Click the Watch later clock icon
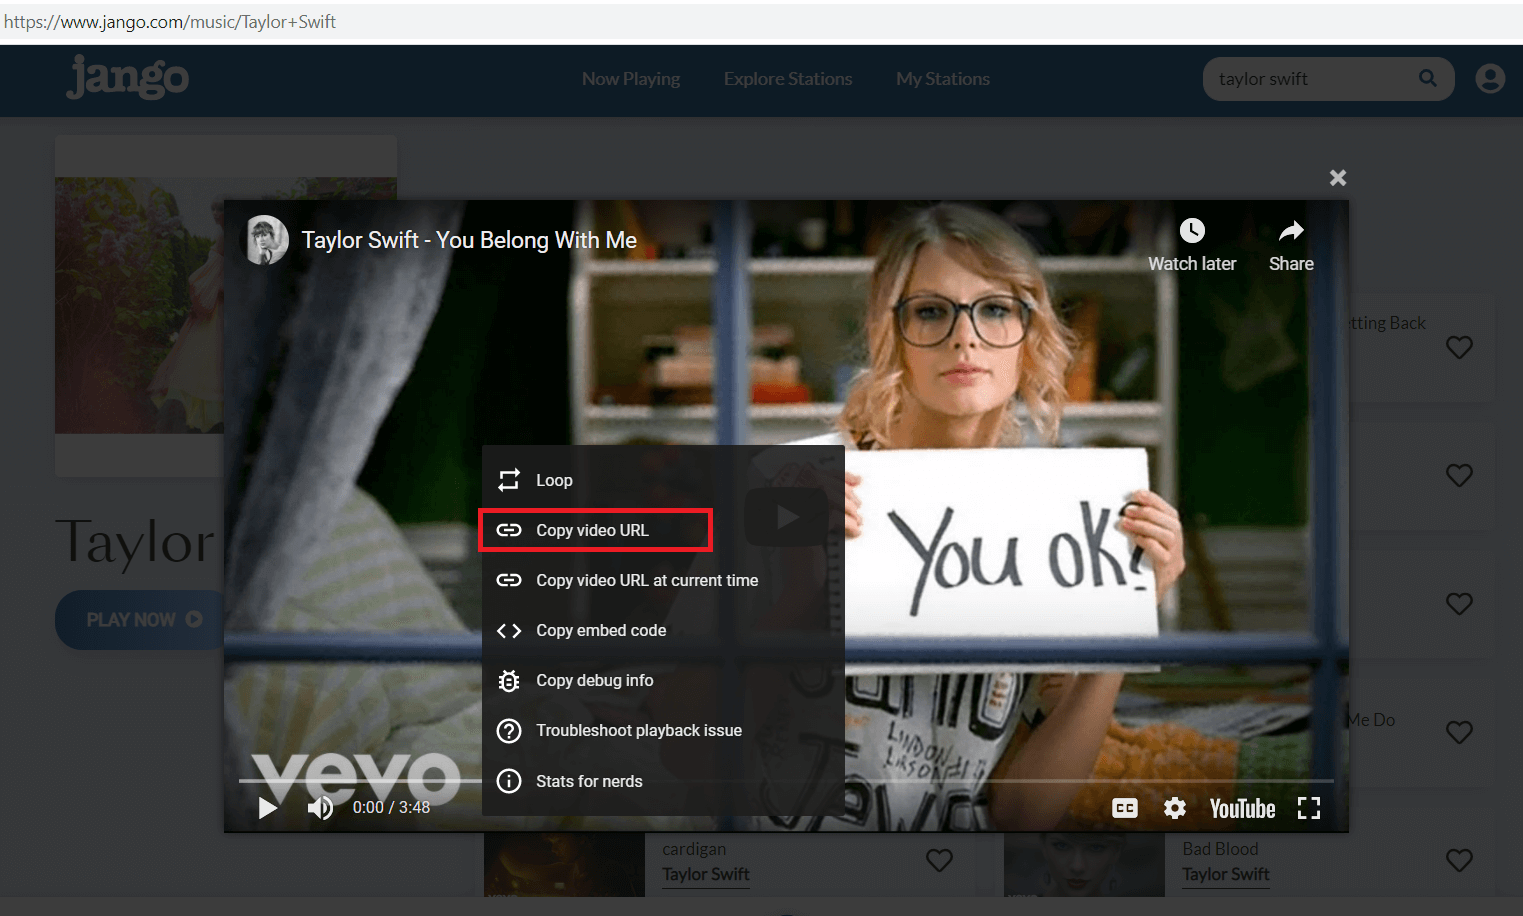 coord(1192,231)
